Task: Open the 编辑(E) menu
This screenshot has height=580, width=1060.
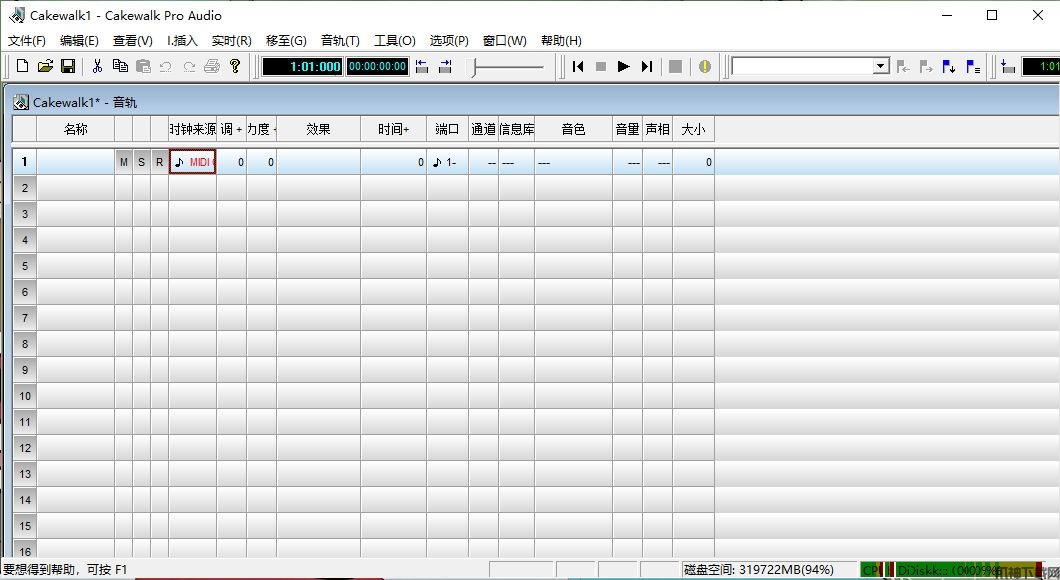Action: 79,41
